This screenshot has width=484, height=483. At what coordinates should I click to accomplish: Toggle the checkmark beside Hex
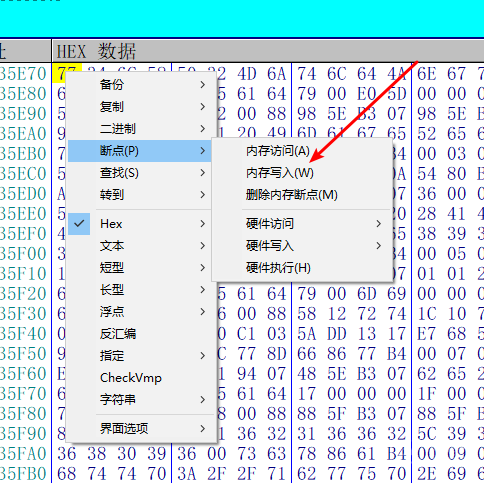coord(79,224)
